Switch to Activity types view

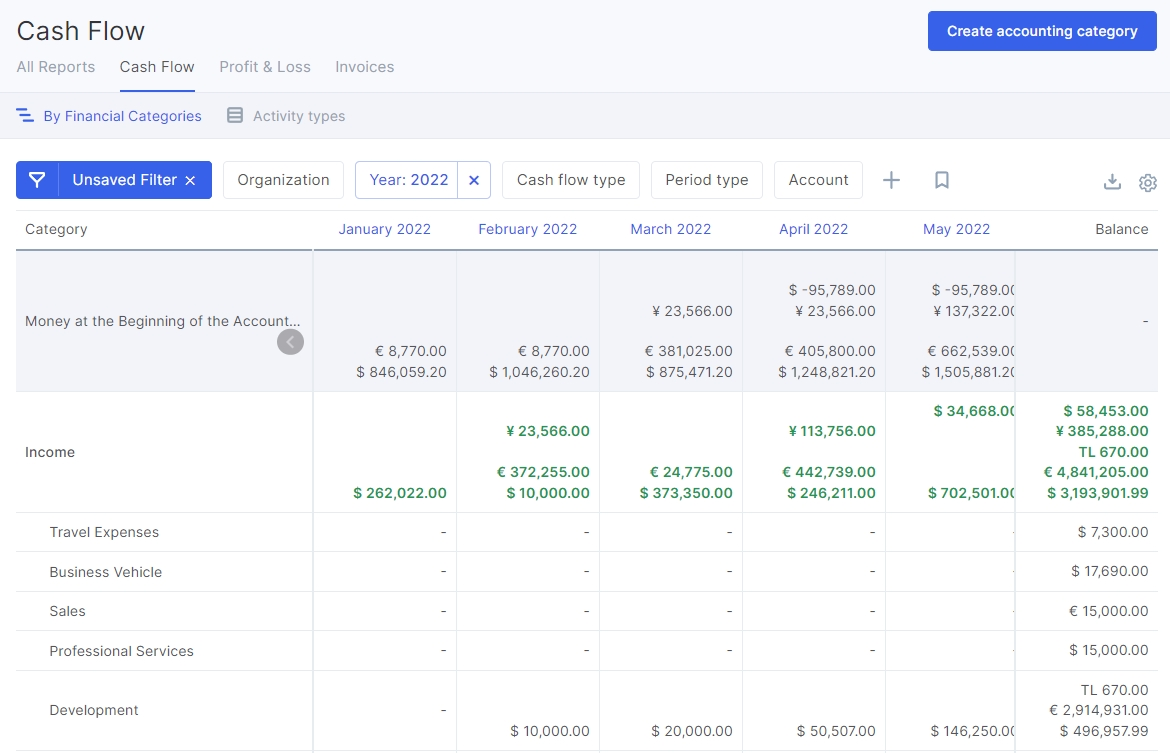tap(286, 116)
